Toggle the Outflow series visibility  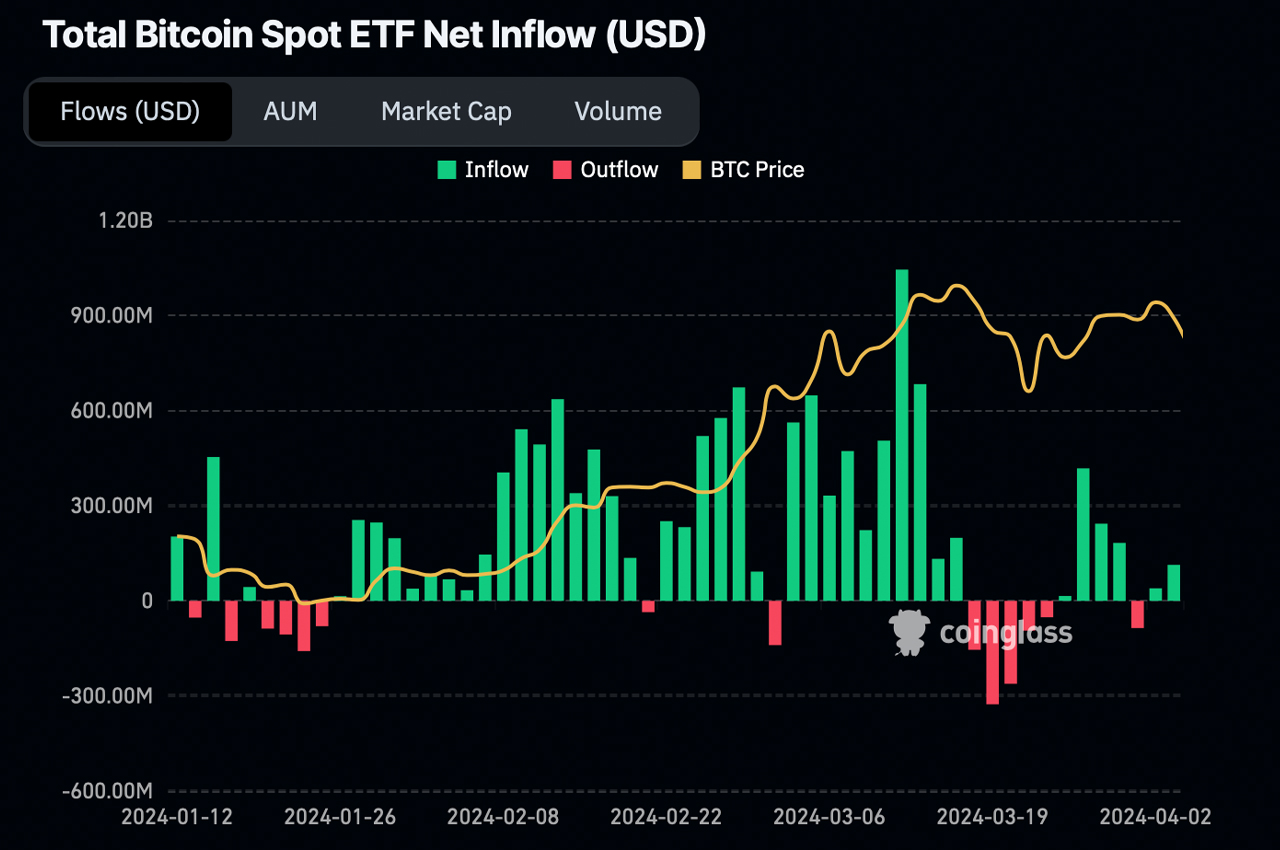pyautogui.click(x=605, y=169)
